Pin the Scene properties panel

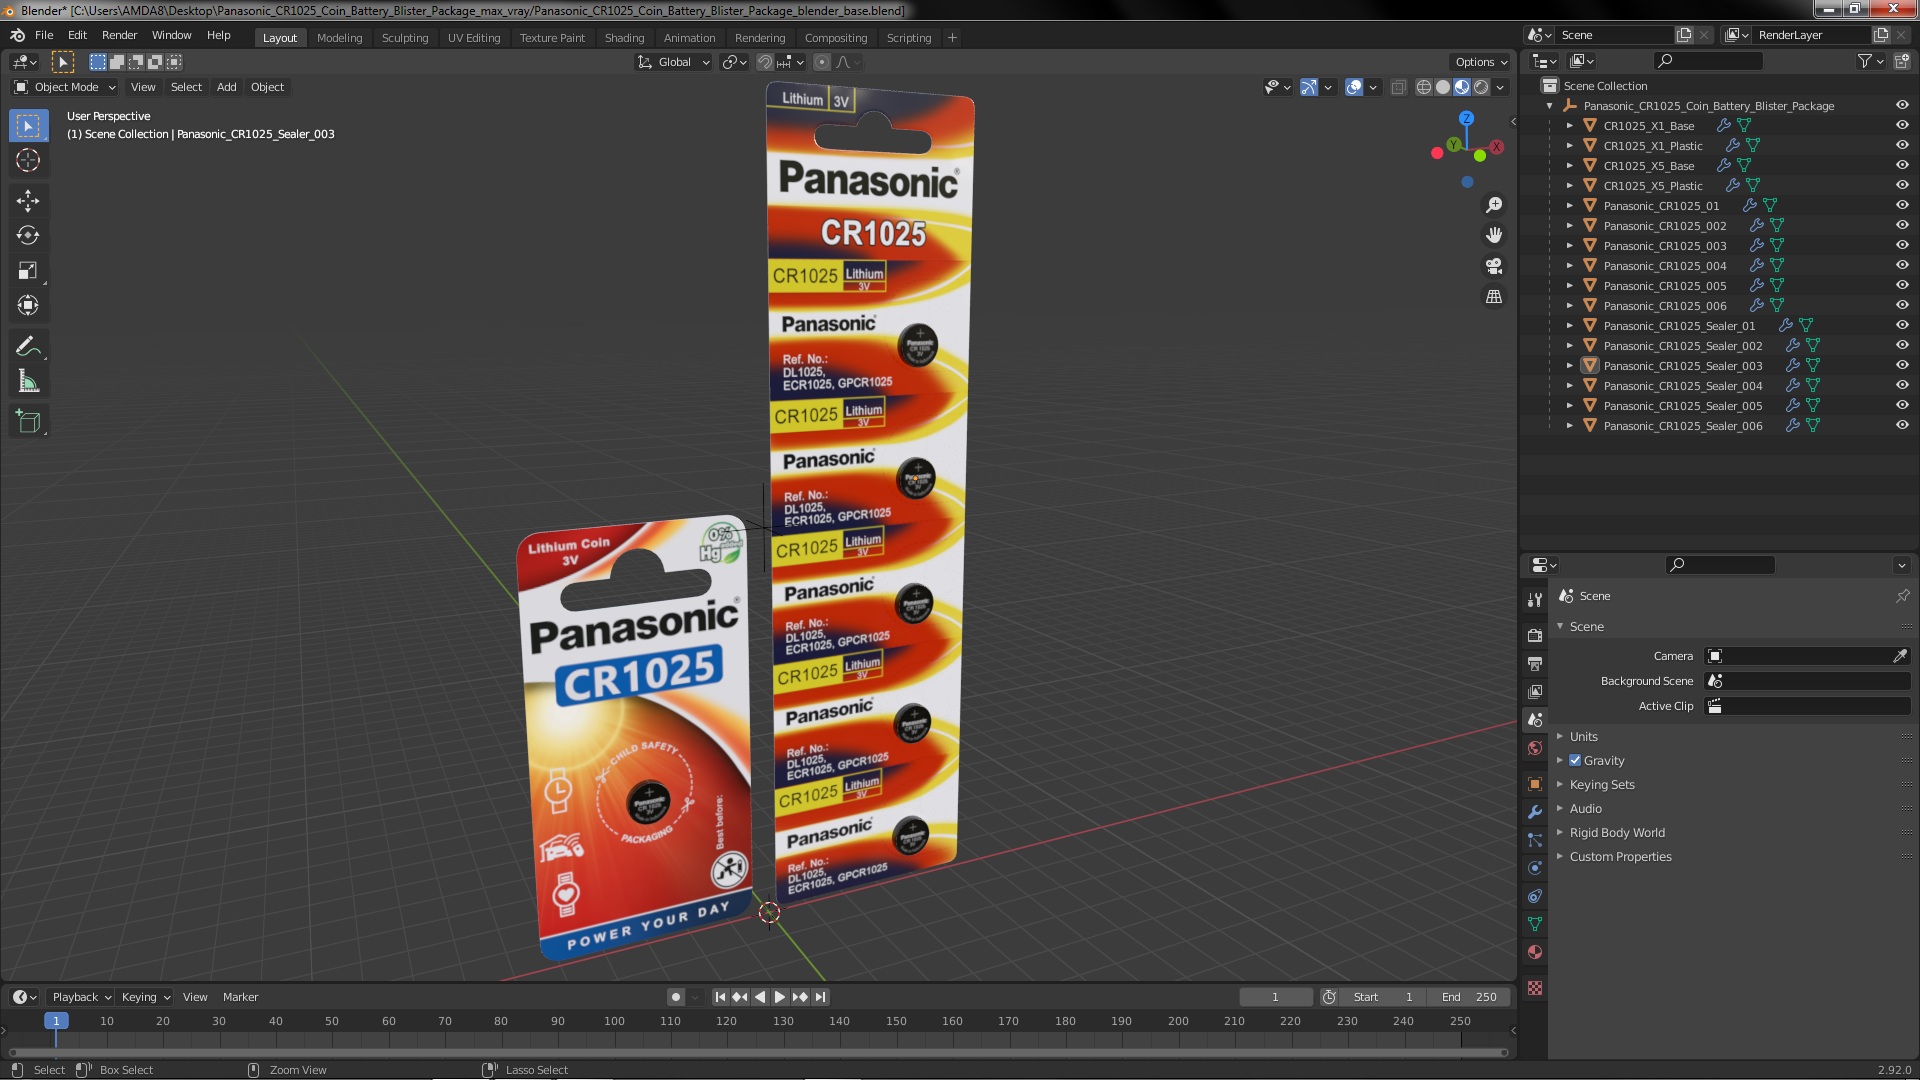[1902, 596]
